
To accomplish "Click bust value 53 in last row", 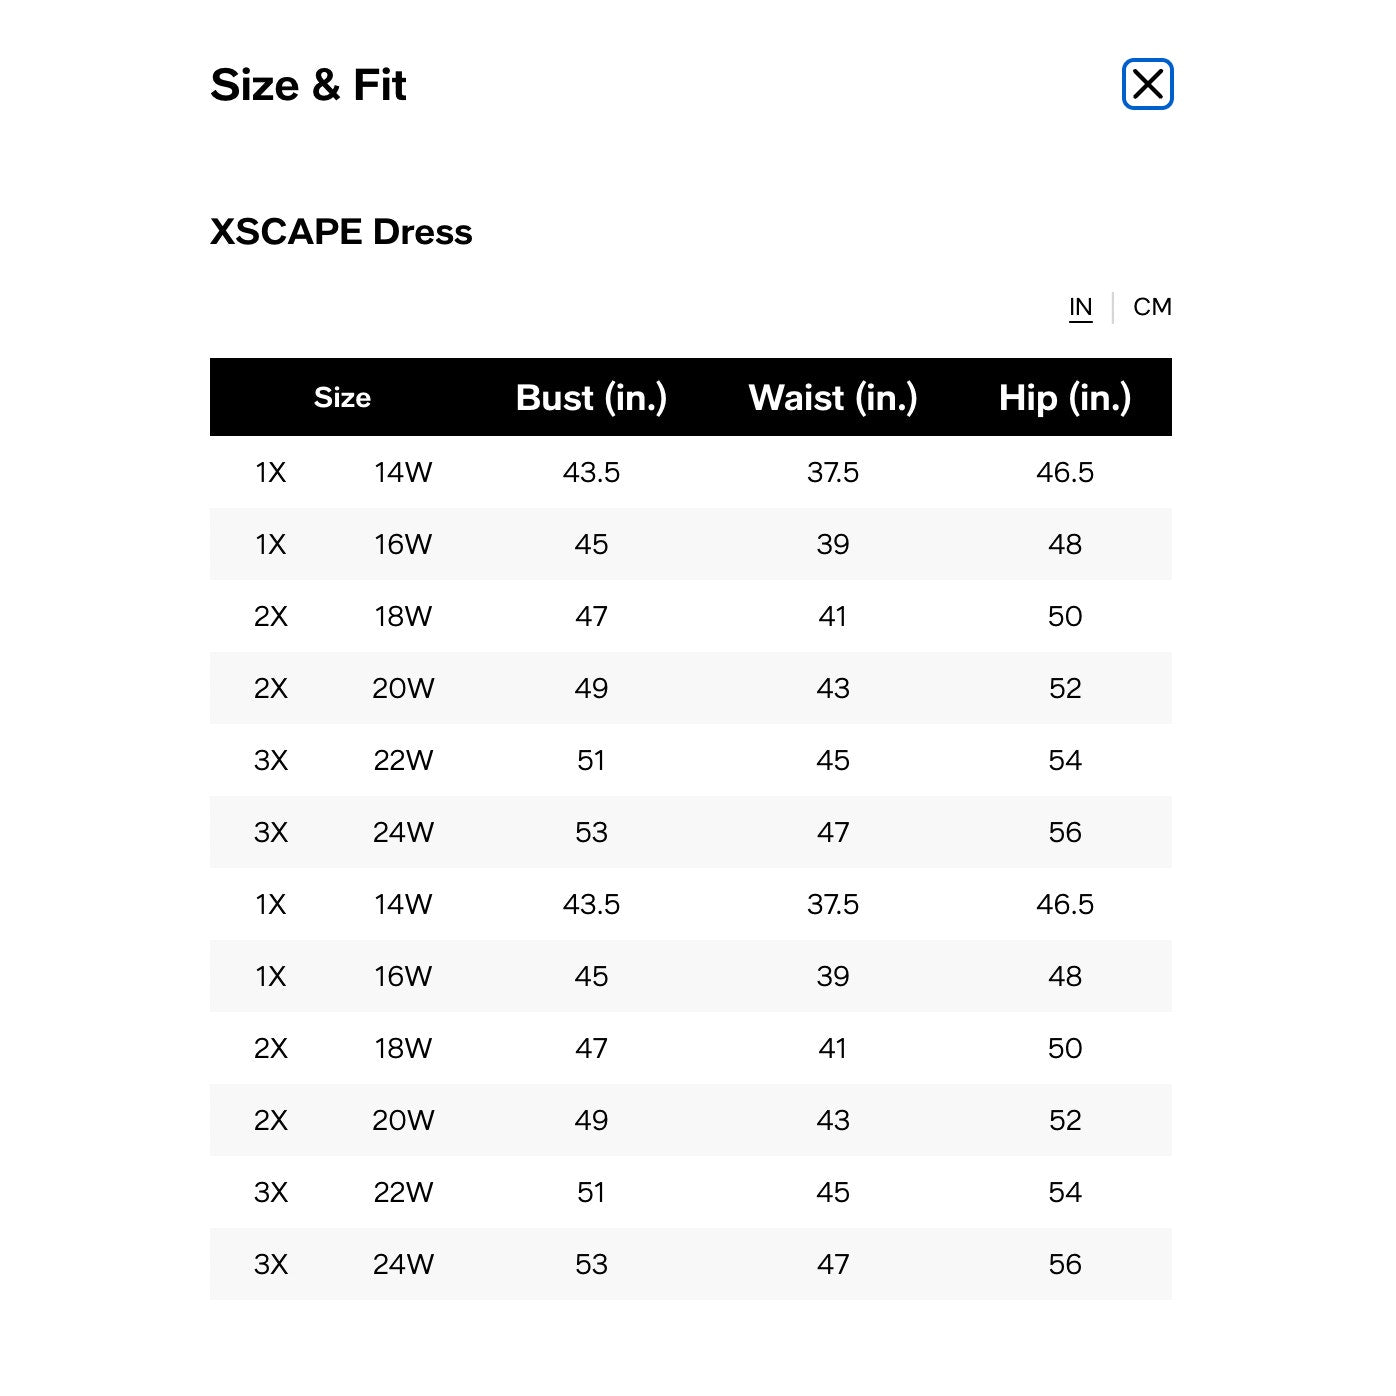I will [x=591, y=1264].
